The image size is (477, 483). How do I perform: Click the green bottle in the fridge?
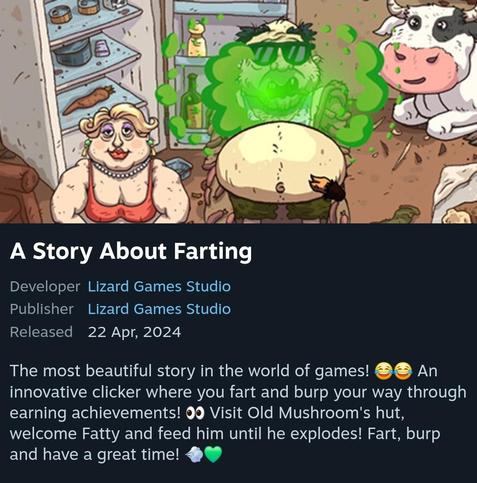(192, 103)
